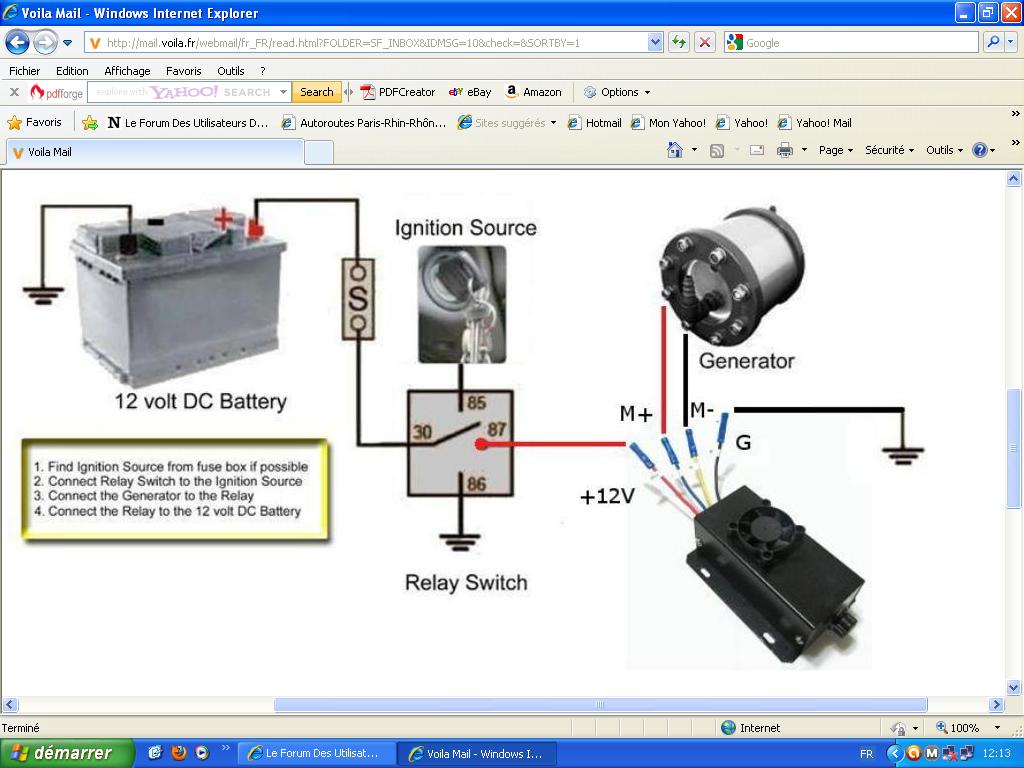Click the Google search input field

coord(860,43)
